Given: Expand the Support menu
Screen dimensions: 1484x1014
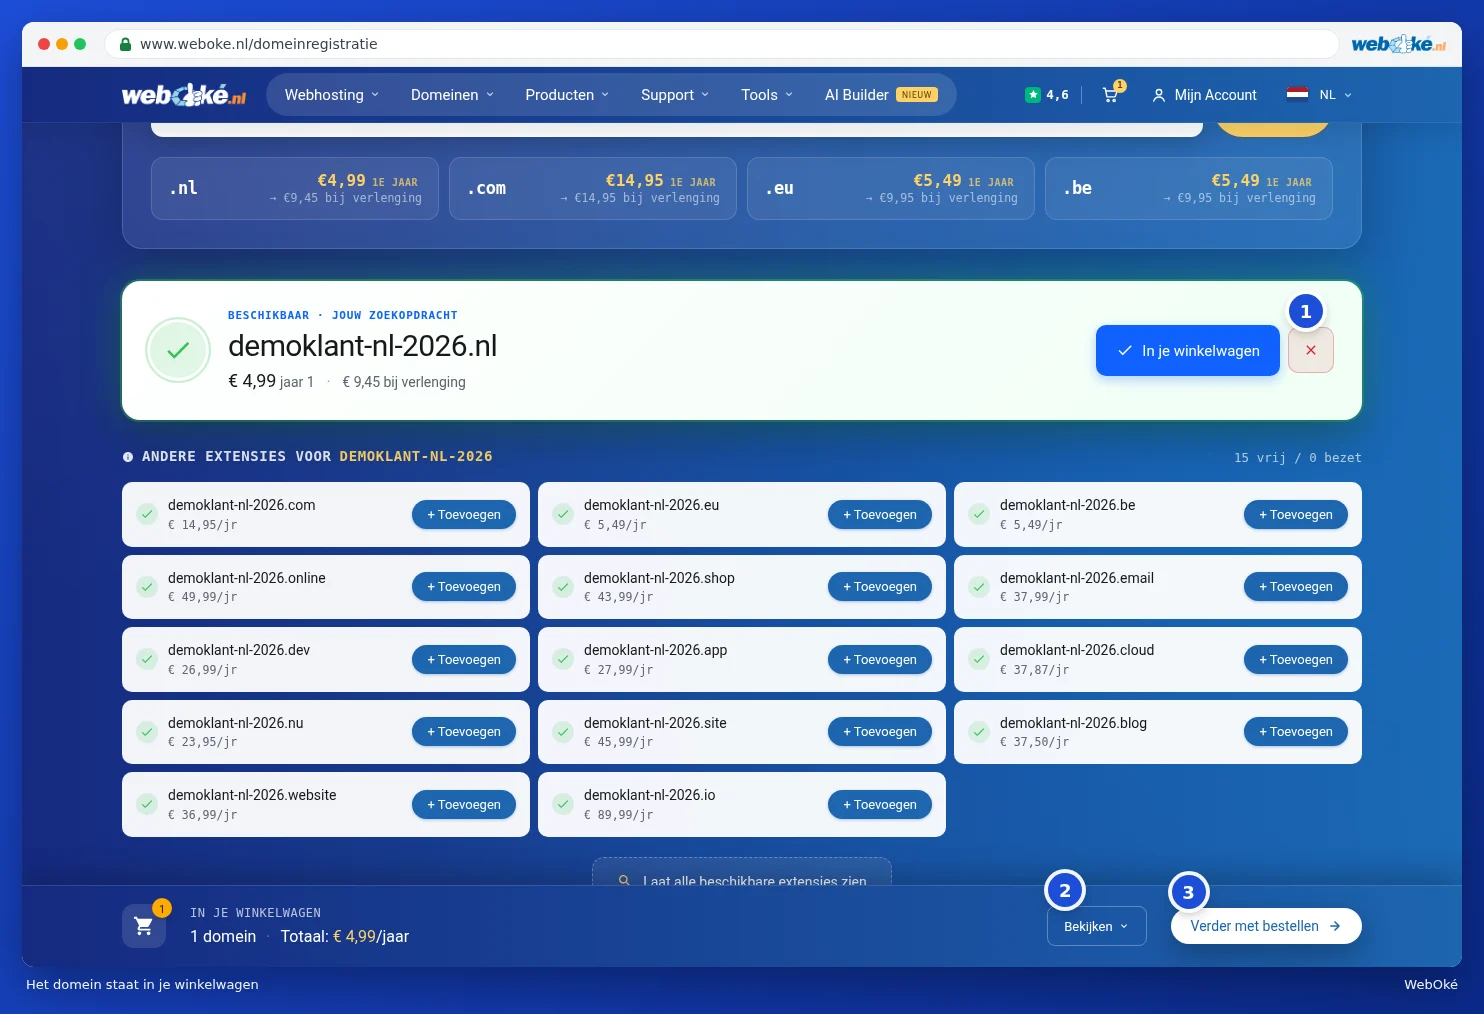Looking at the screenshot, I should (x=675, y=95).
